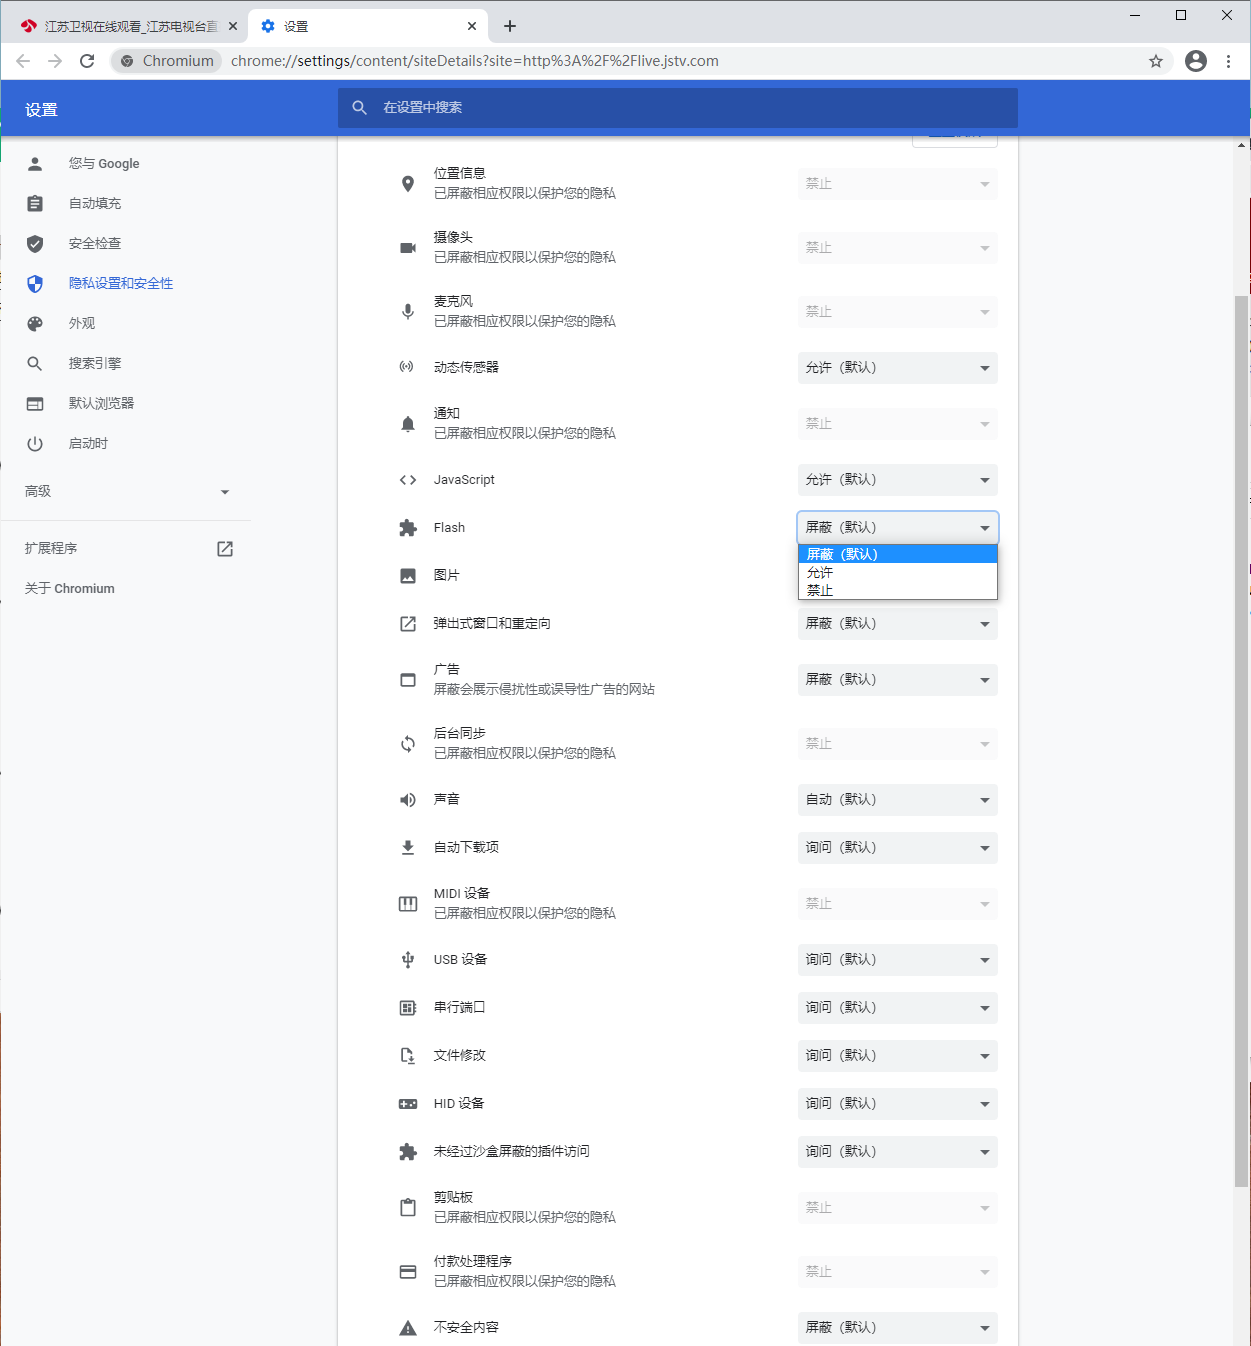Click the serial port icon beside 串行端口
This screenshot has width=1251, height=1346.
[x=408, y=1008]
